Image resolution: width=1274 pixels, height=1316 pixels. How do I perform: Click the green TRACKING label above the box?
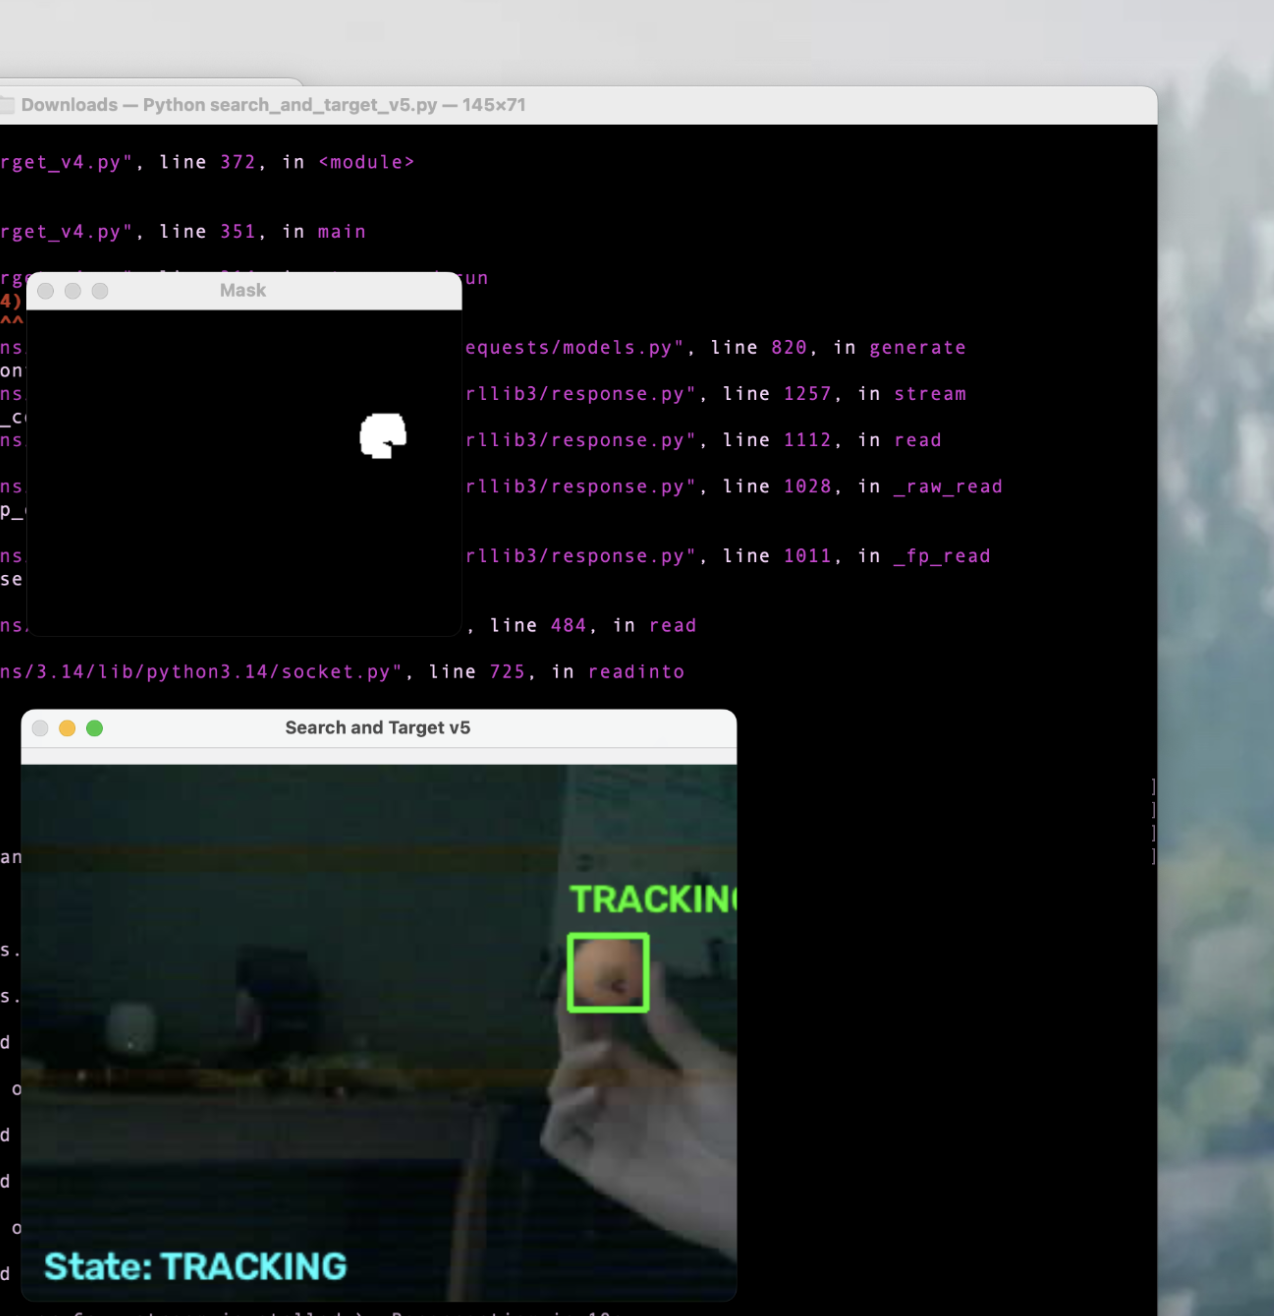[x=653, y=899]
